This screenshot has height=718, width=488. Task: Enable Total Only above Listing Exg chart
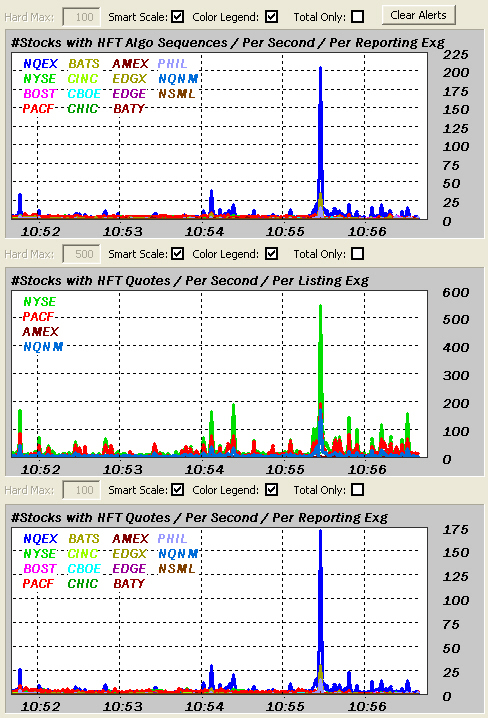(x=358, y=254)
